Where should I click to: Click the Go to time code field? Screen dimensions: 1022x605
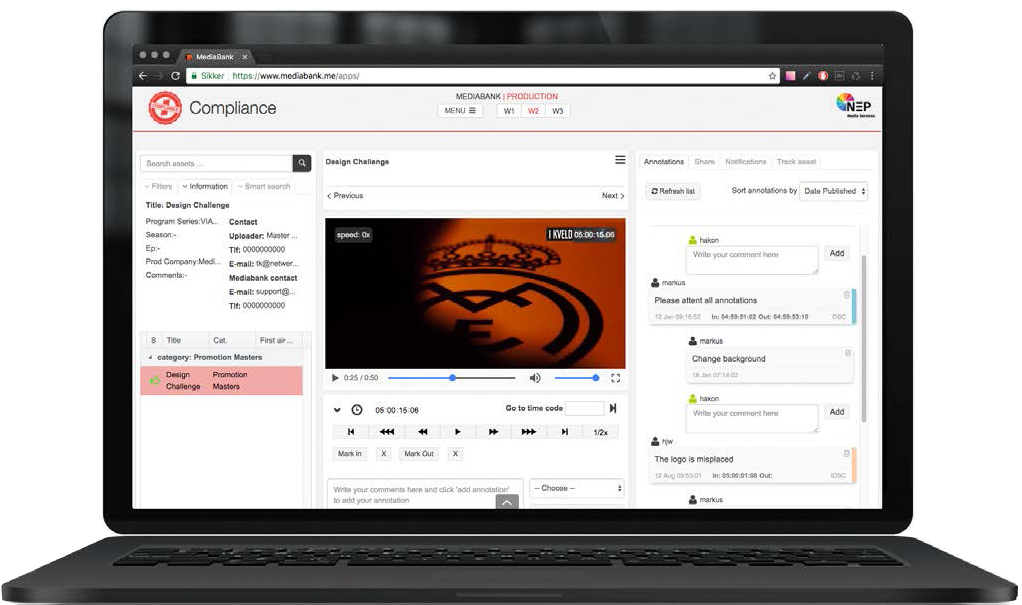pyautogui.click(x=585, y=408)
